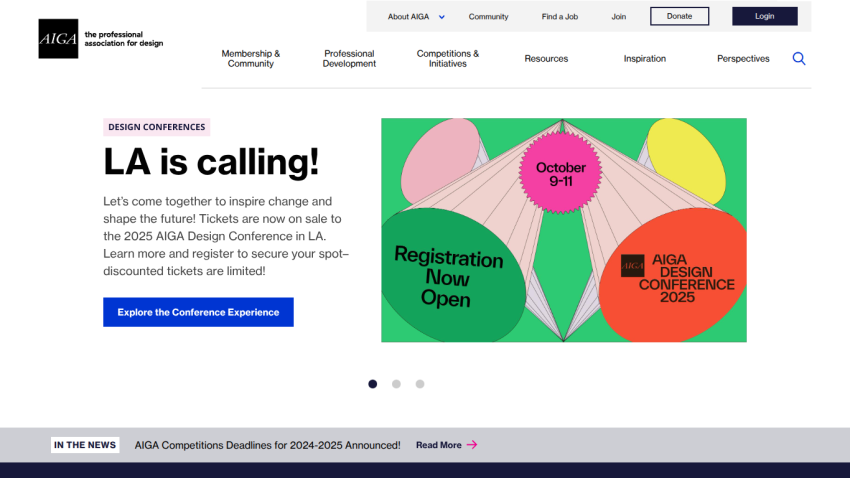Open the Resources menu

point(546,59)
